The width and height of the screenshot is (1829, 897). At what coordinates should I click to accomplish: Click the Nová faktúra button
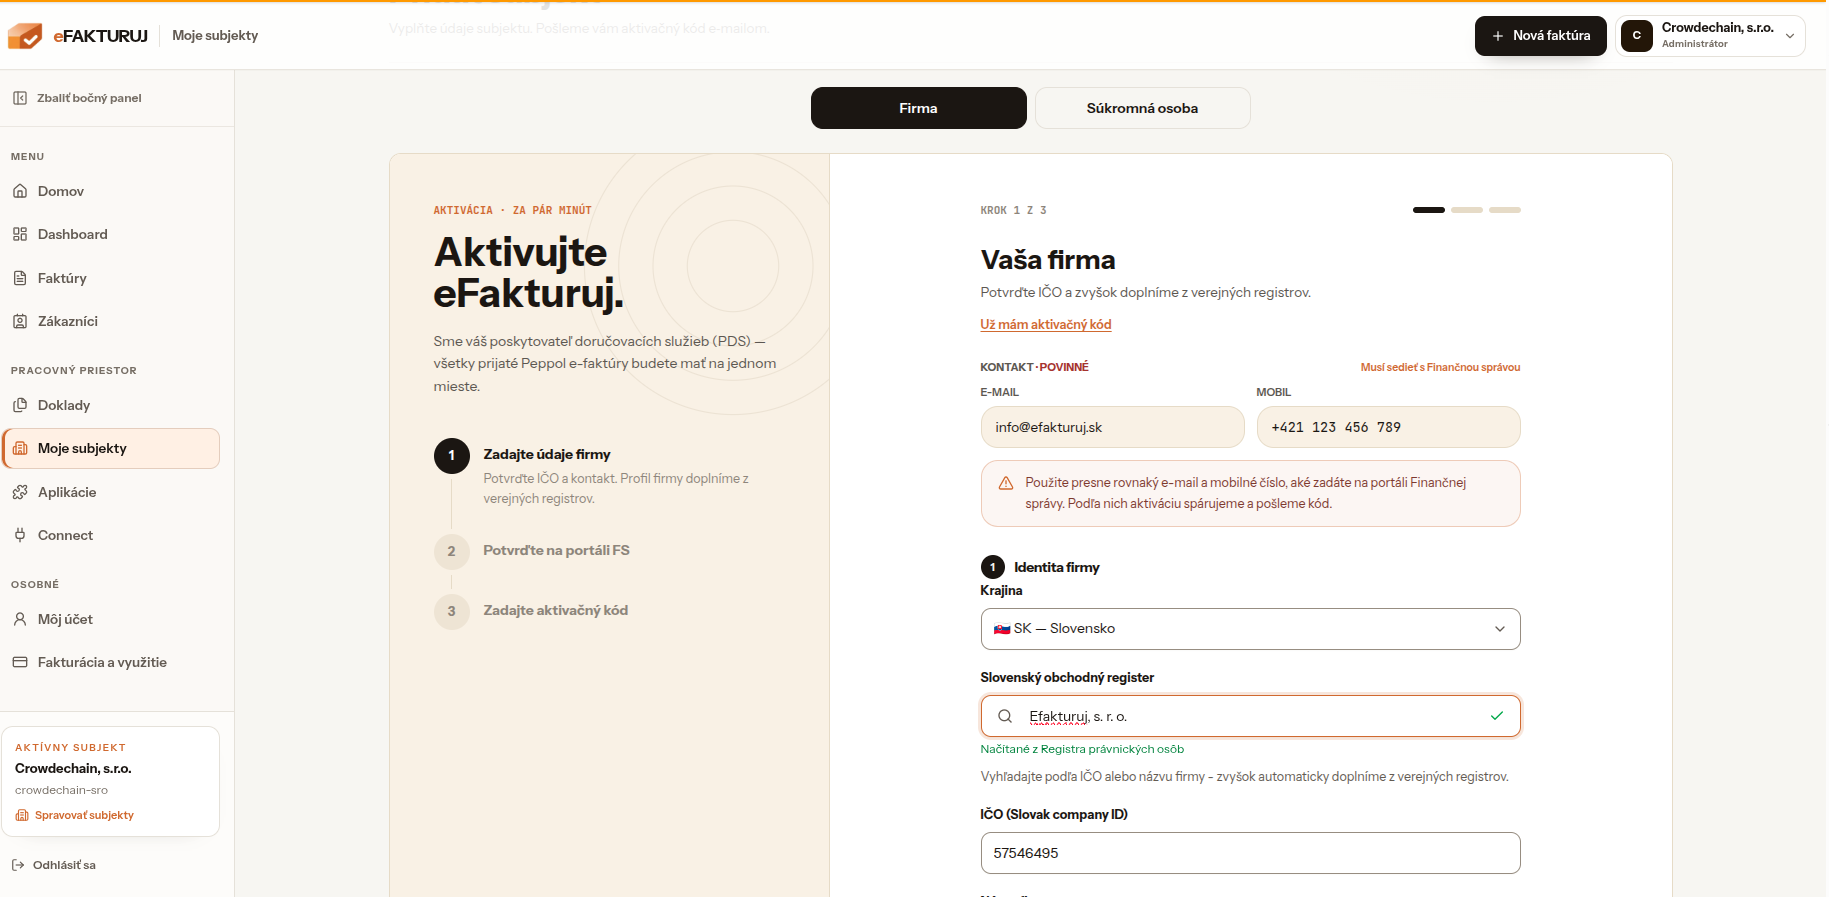[1541, 36]
